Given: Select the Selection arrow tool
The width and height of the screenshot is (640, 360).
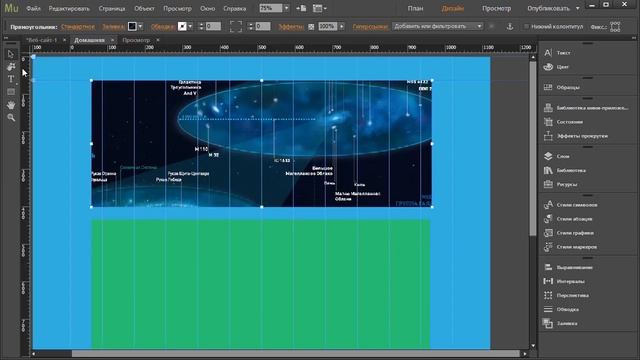Looking at the screenshot, I should coord(11,54).
